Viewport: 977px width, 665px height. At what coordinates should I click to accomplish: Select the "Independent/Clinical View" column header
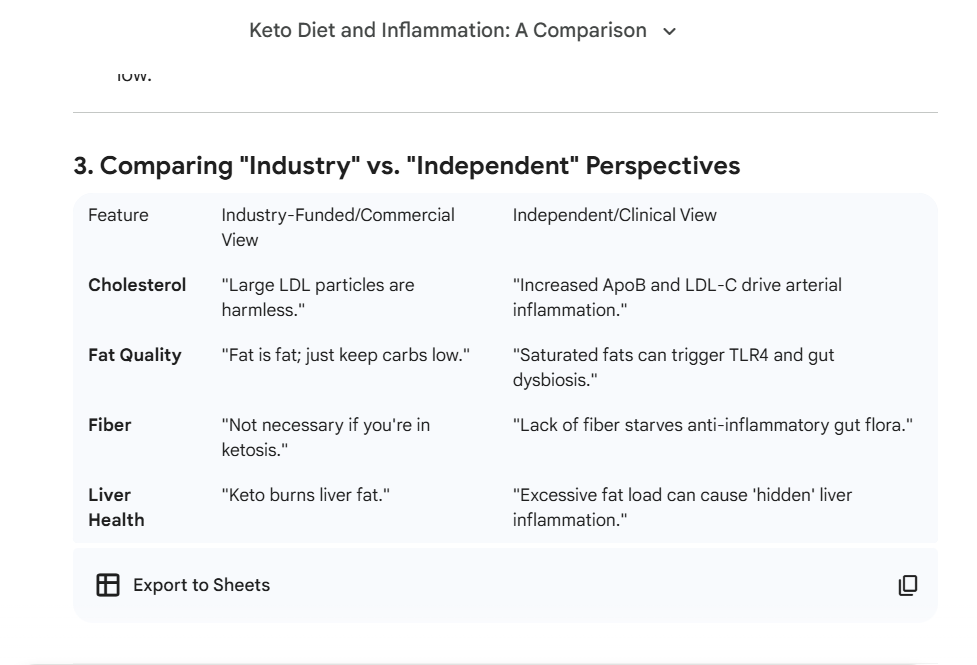[614, 215]
